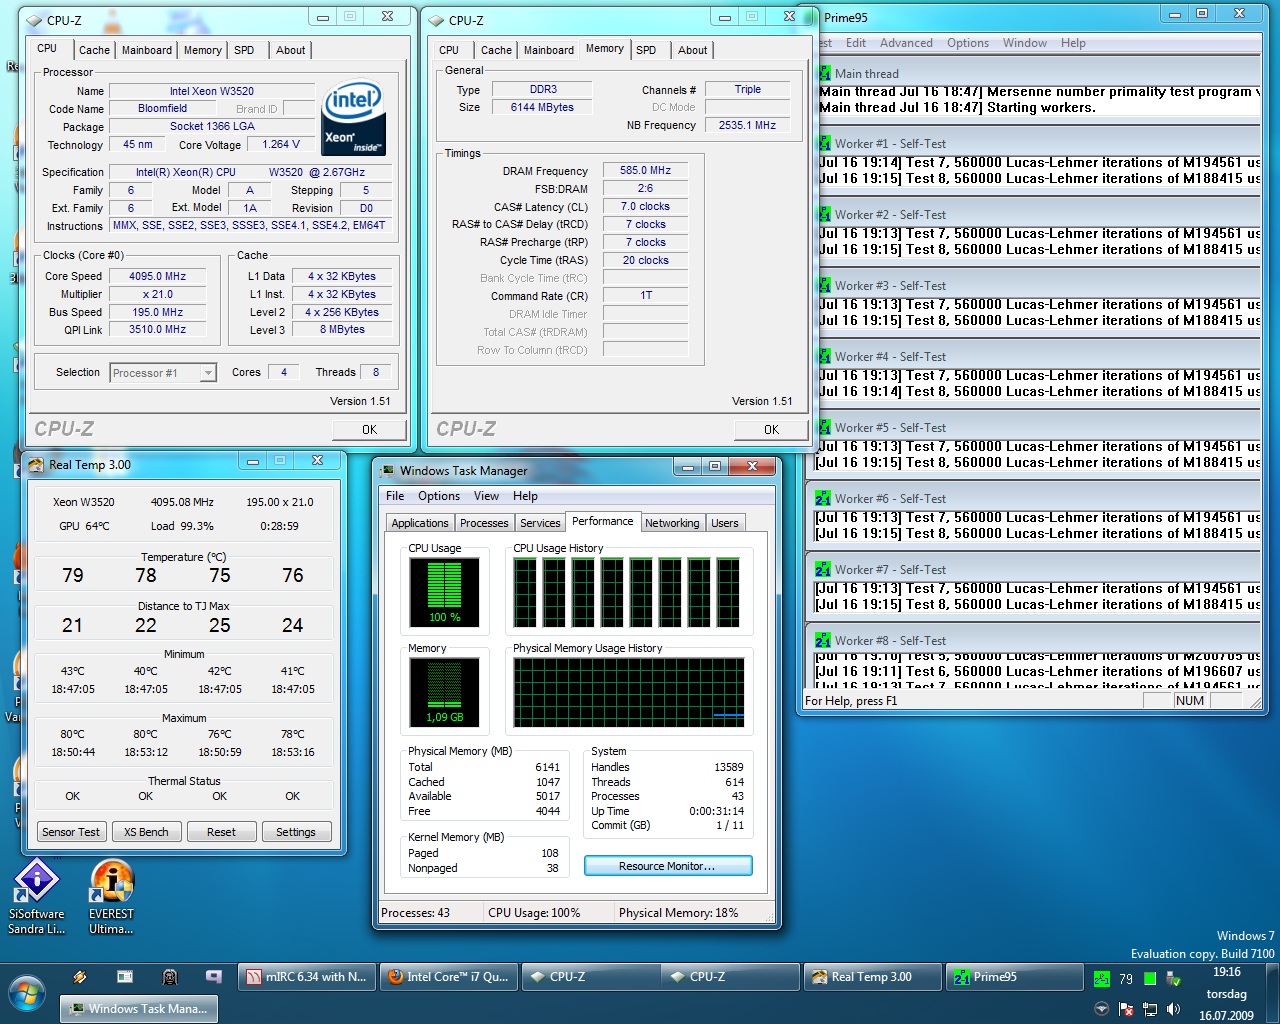The height and width of the screenshot is (1024, 1280).
Task: Open Resource Monitor from Task Manager
Action: click(x=668, y=866)
